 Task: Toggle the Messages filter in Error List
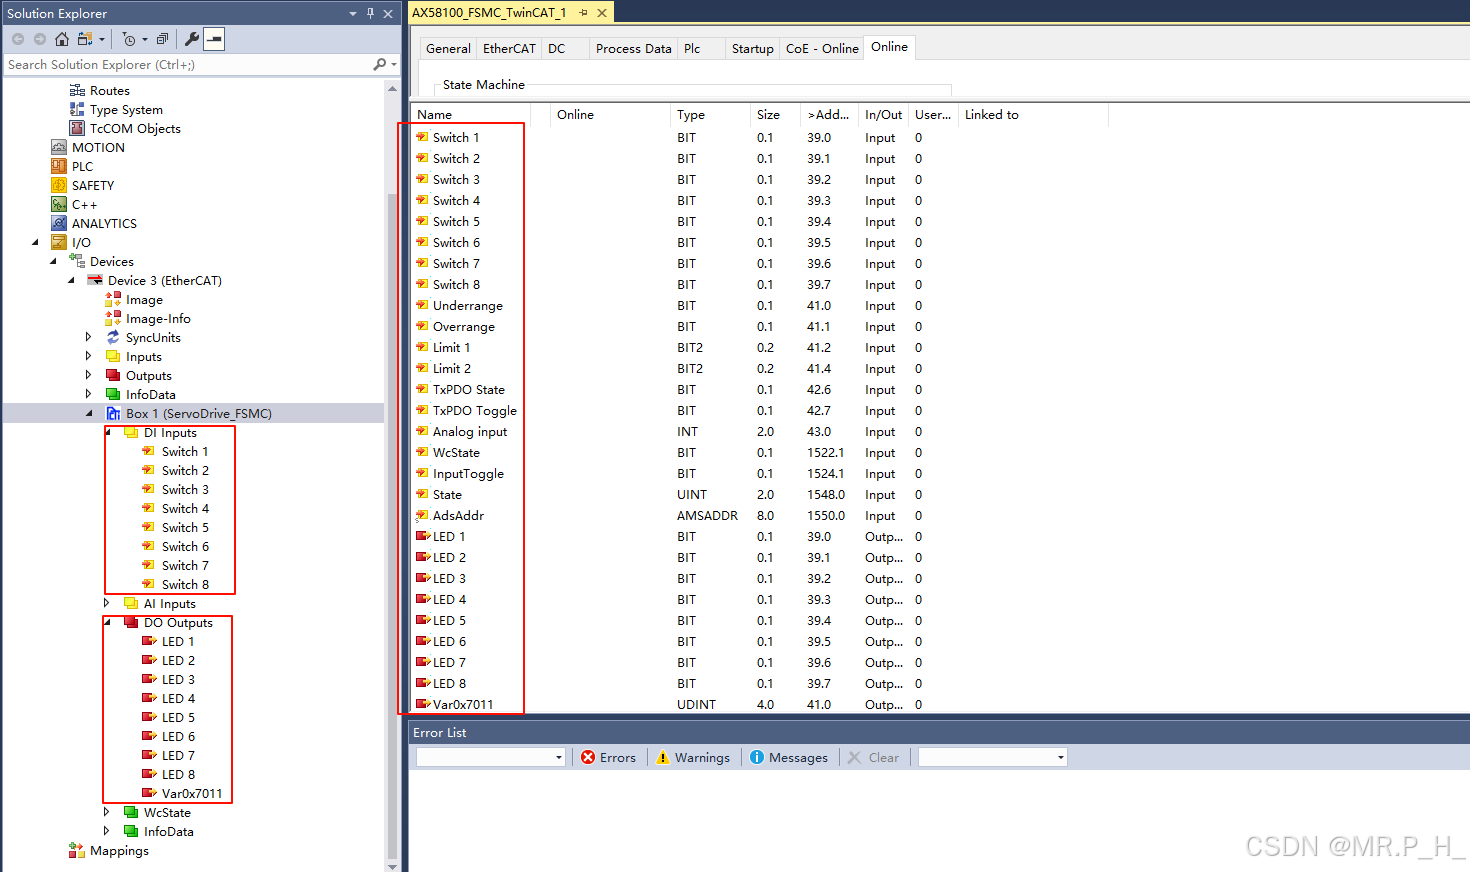789,757
